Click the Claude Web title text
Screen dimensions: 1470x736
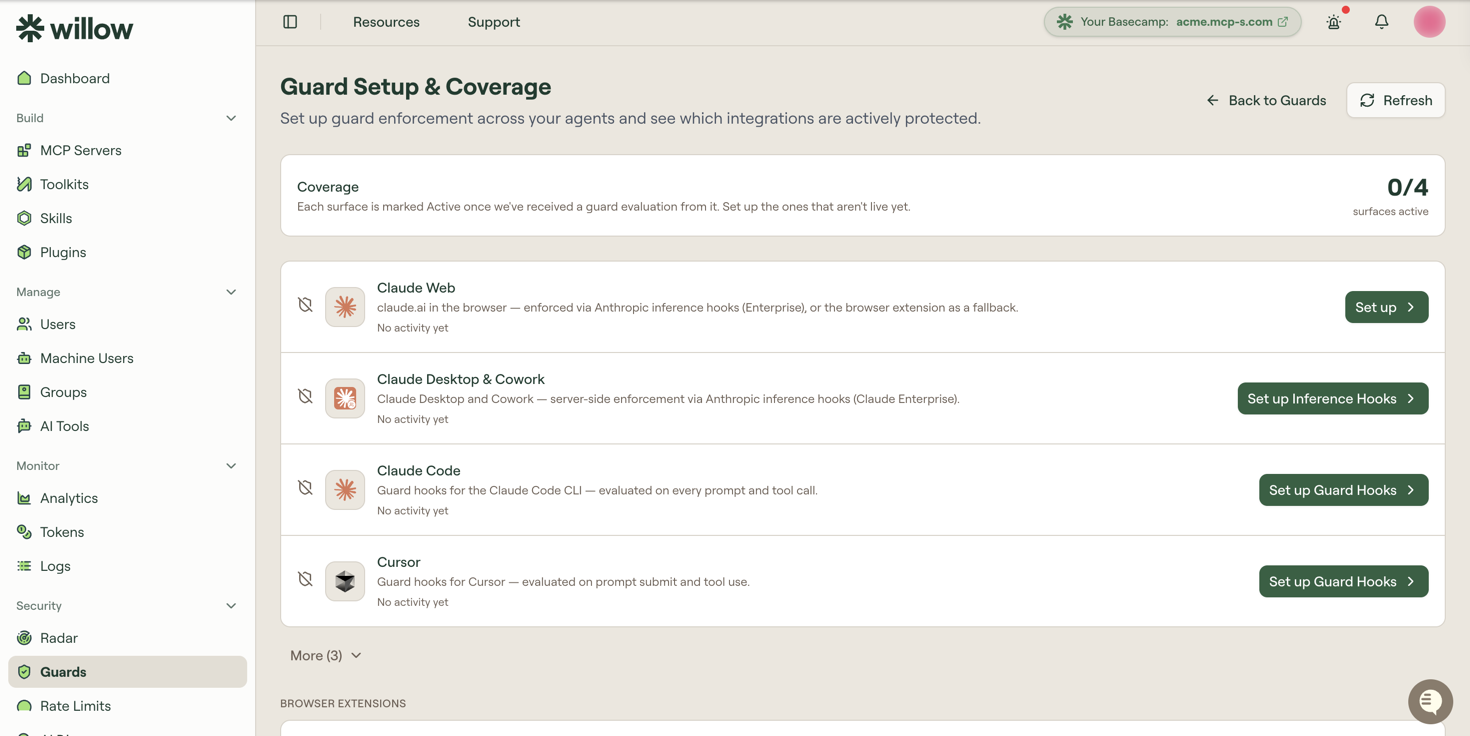click(416, 288)
